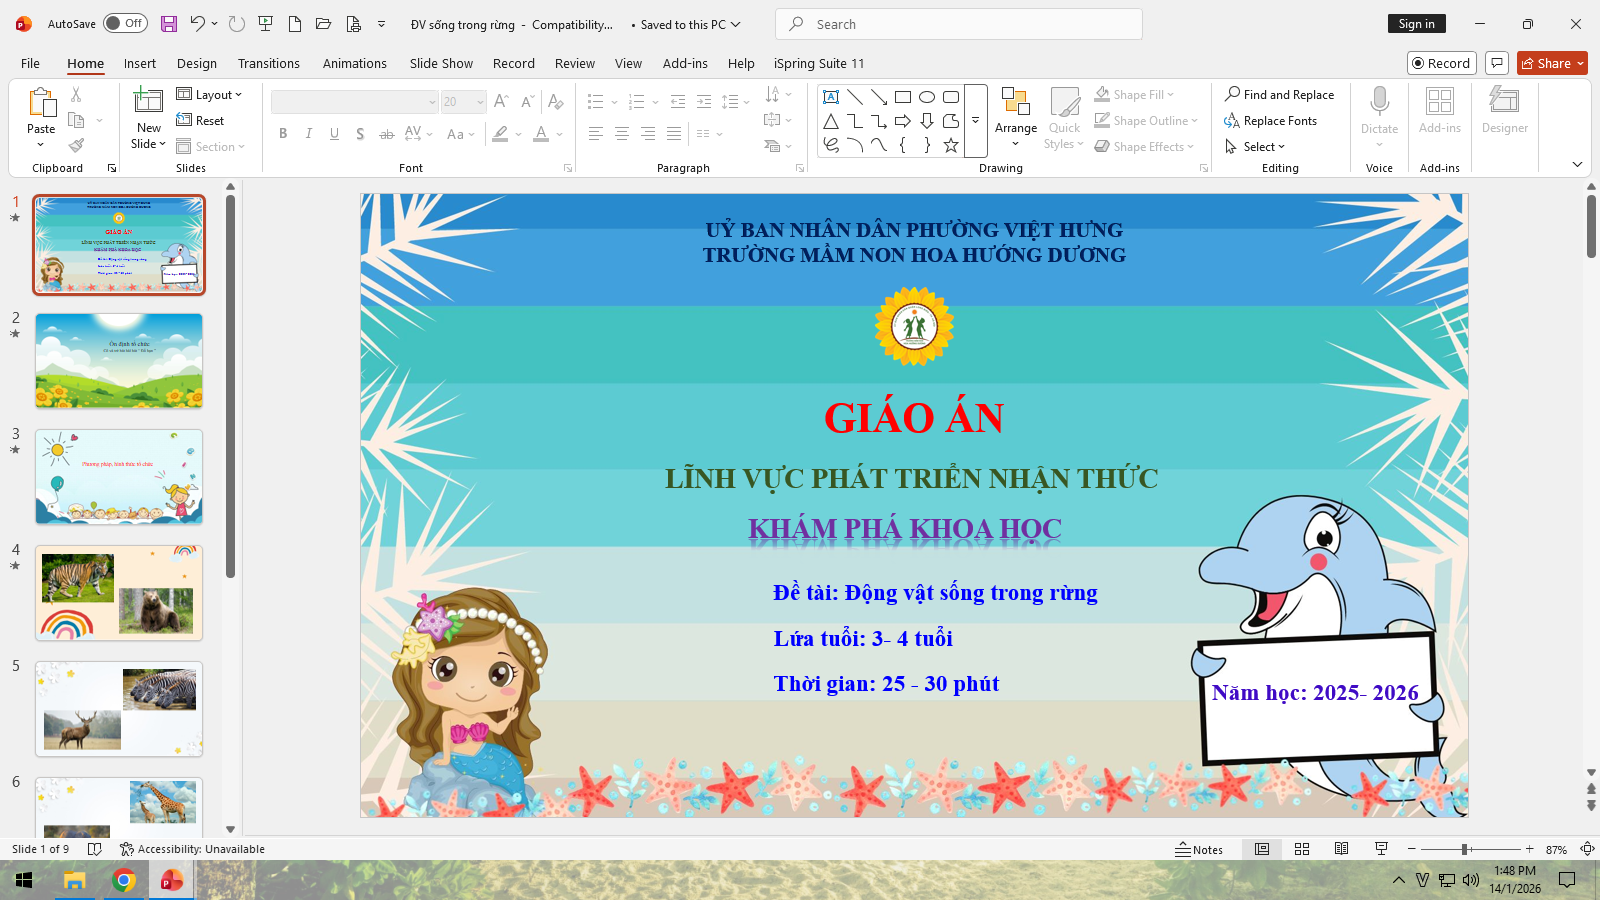Image resolution: width=1600 pixels, height=900 pixels.
Task: Click the Share button
Action: (1552, 63)
